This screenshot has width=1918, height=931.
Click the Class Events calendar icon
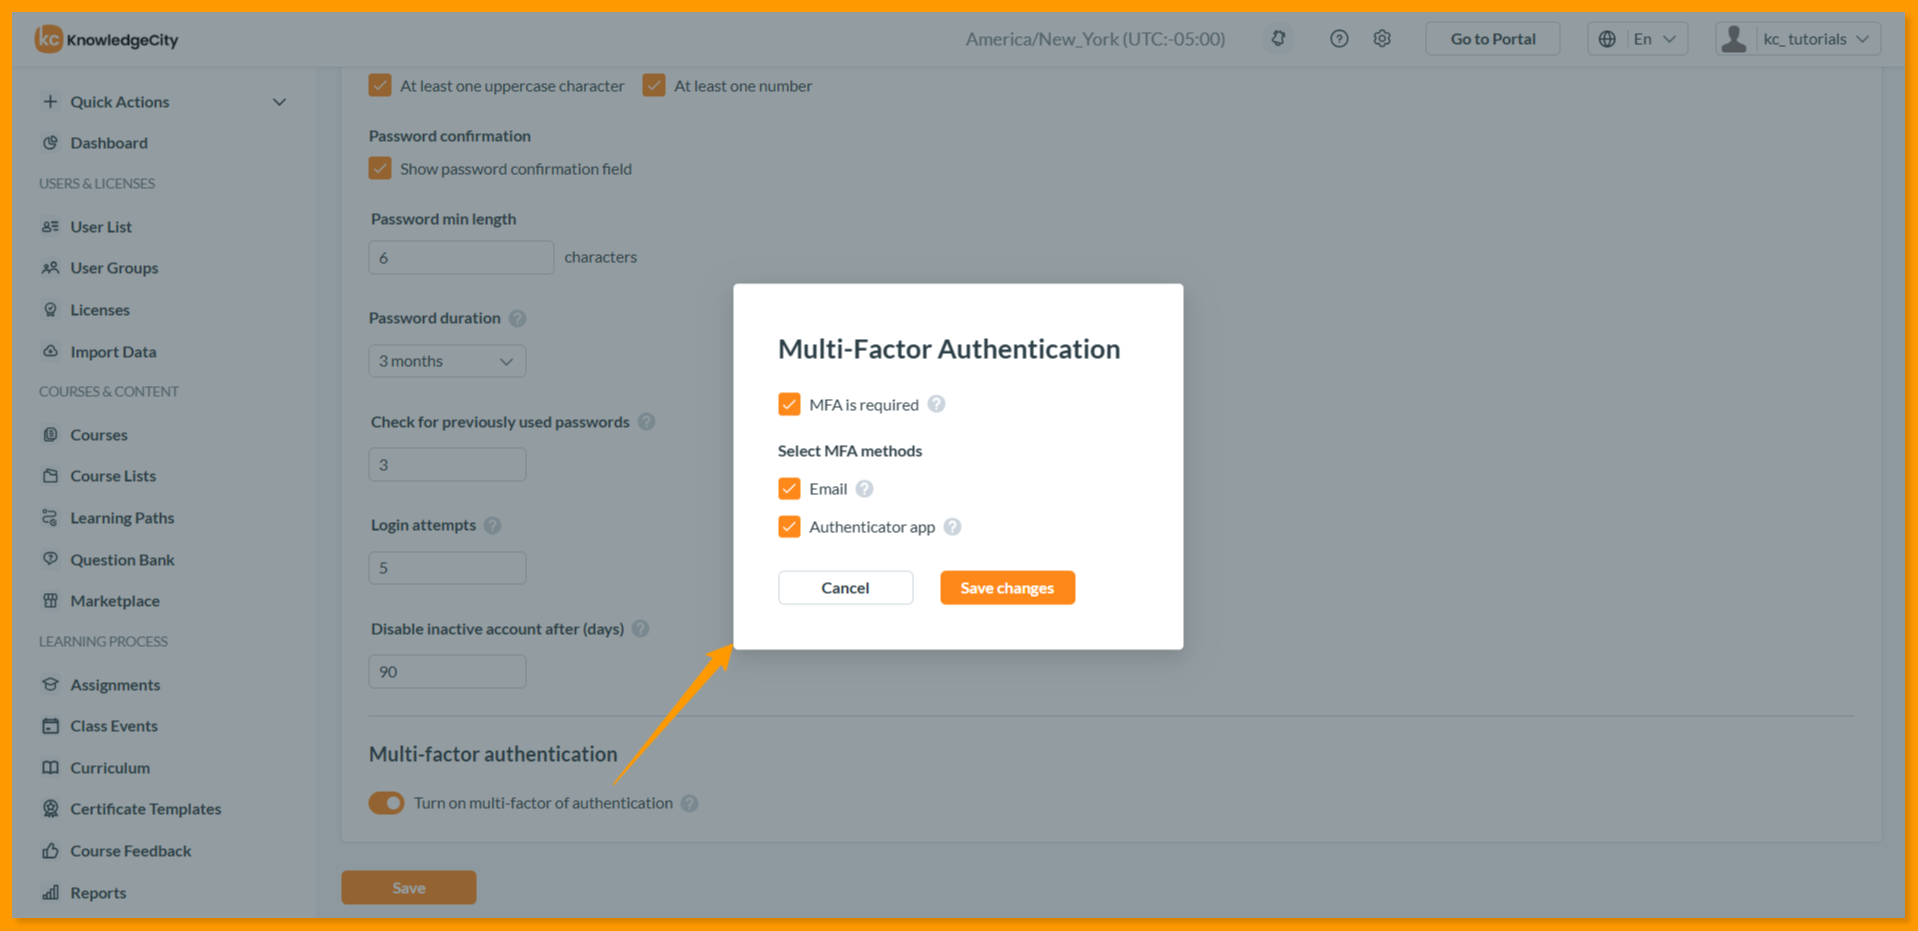click(50, 726)
